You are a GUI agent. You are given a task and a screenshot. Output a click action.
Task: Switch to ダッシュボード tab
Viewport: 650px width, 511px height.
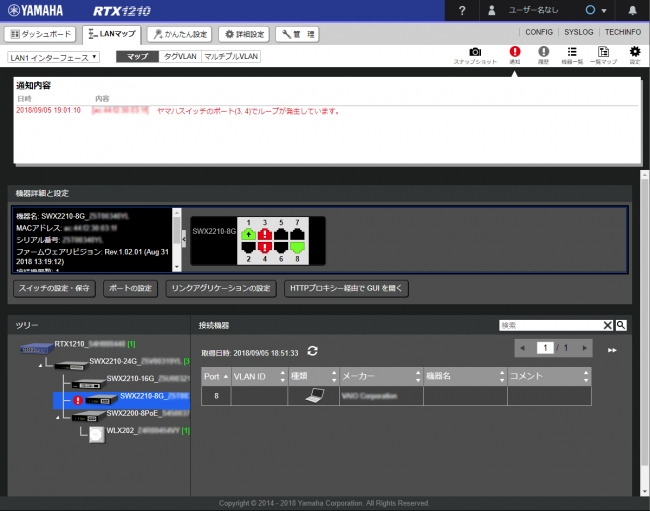tap(40, 34)
